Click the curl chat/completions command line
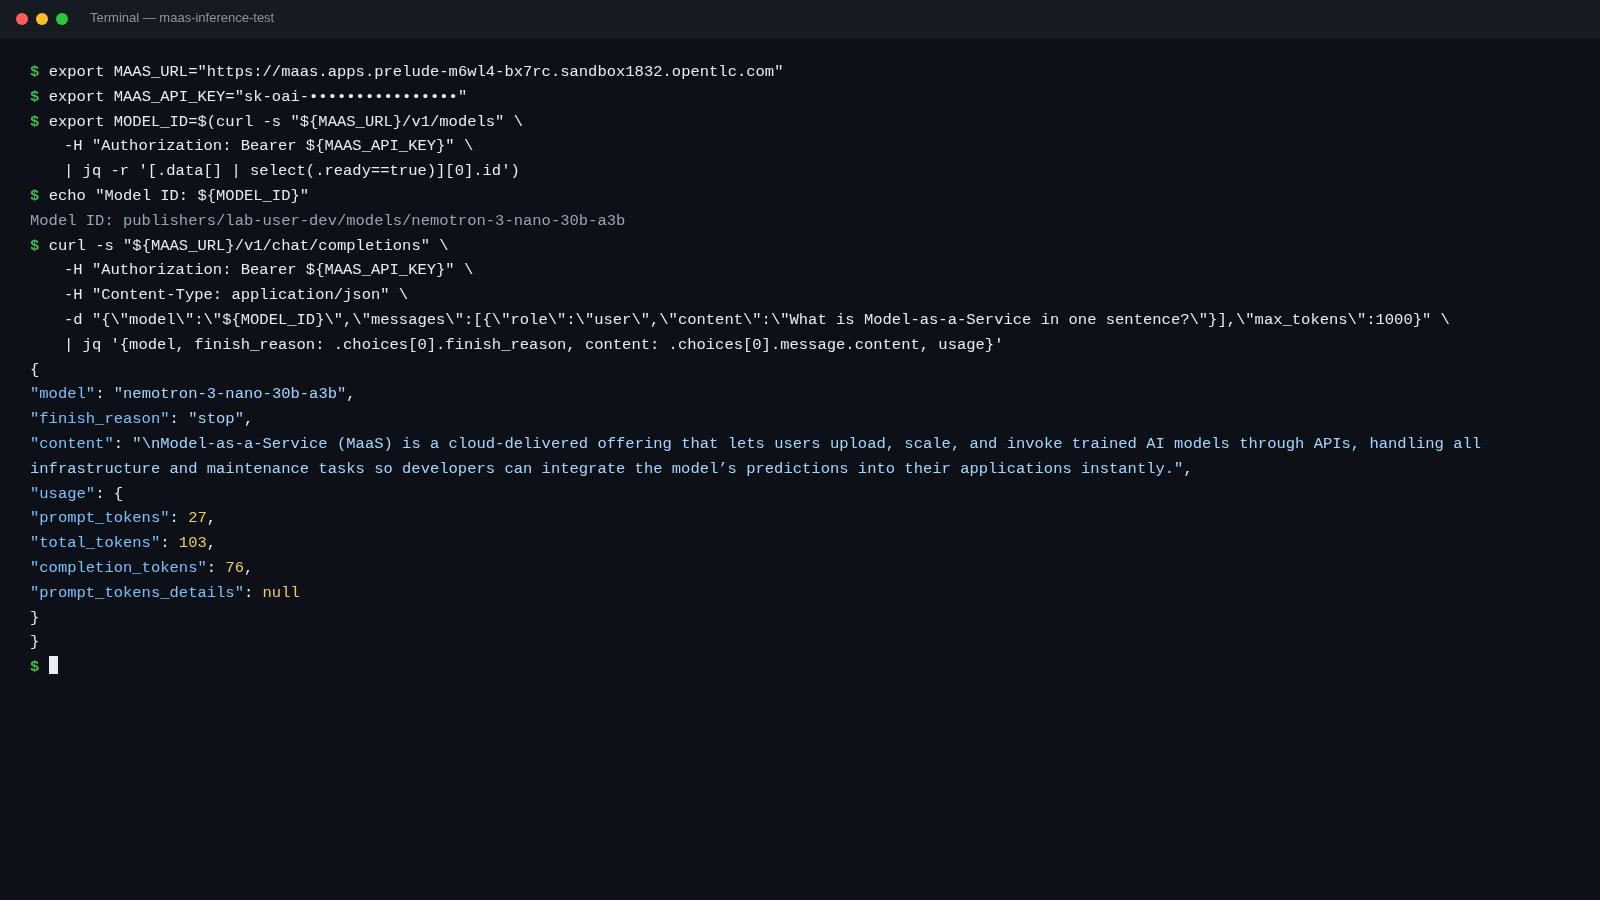 pos(240,246)
